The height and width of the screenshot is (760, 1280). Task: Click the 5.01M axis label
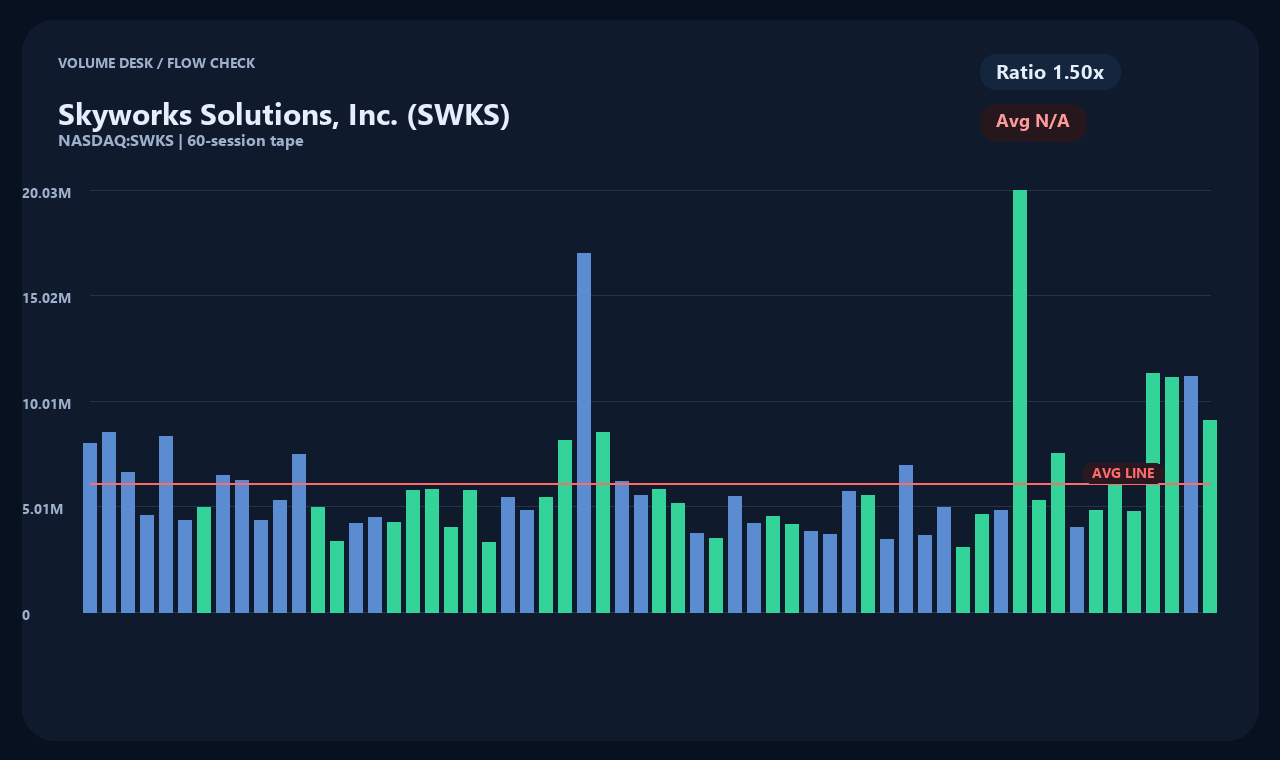(x=43, y=509)
